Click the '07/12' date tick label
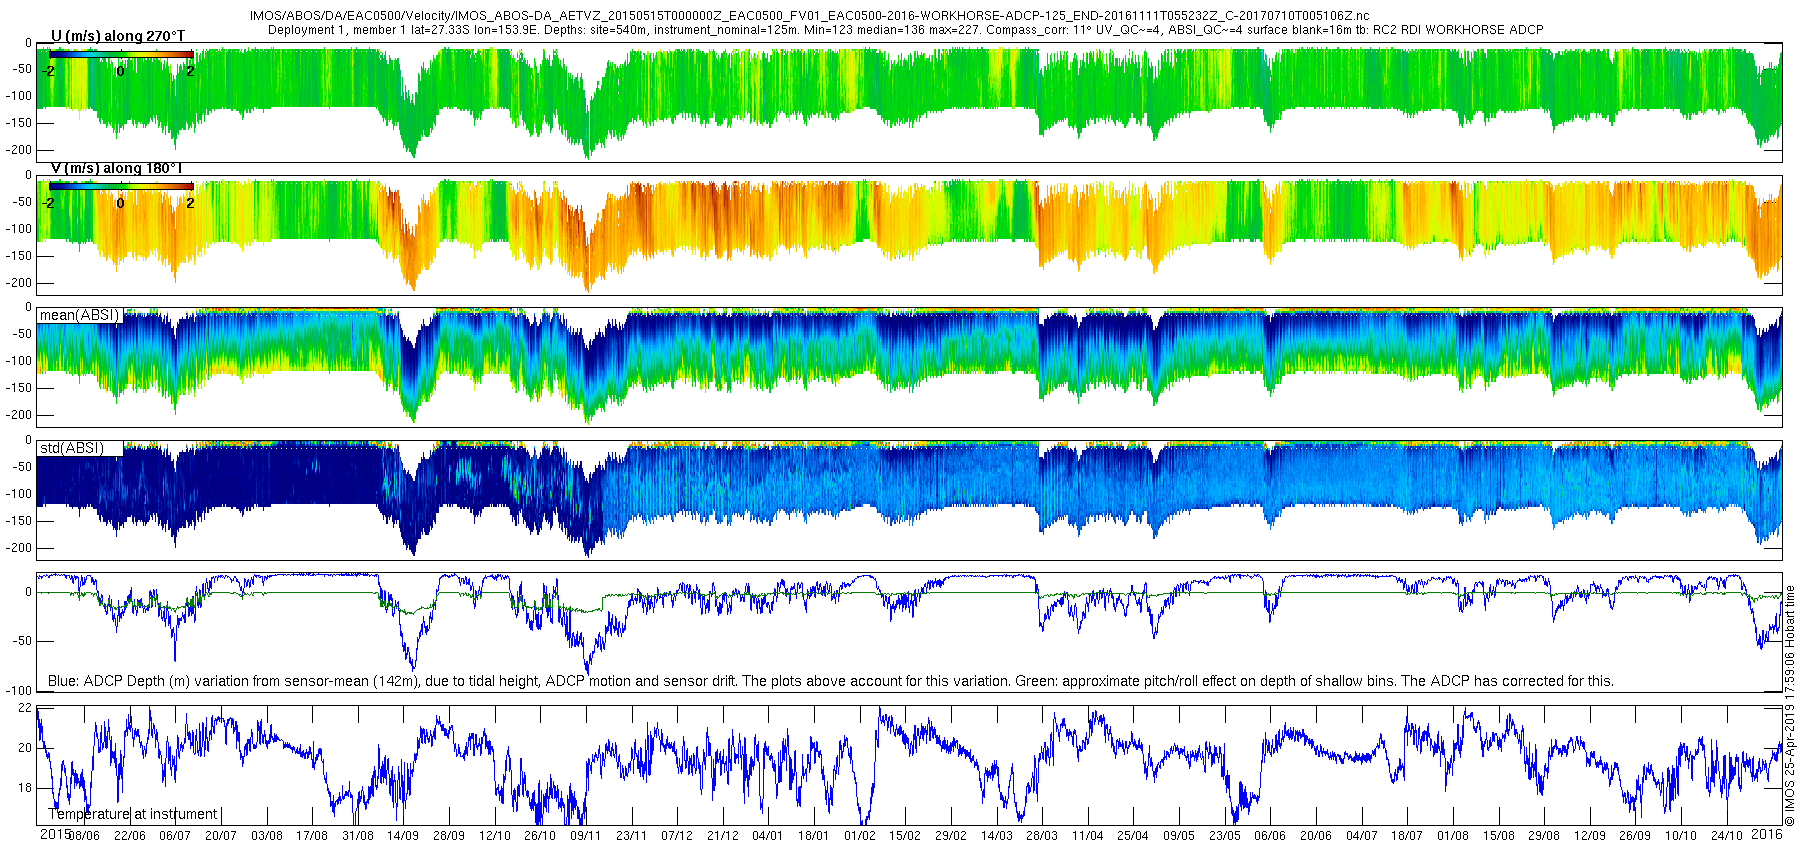This screenshot has height=850, width=1800. pos(677,836)
